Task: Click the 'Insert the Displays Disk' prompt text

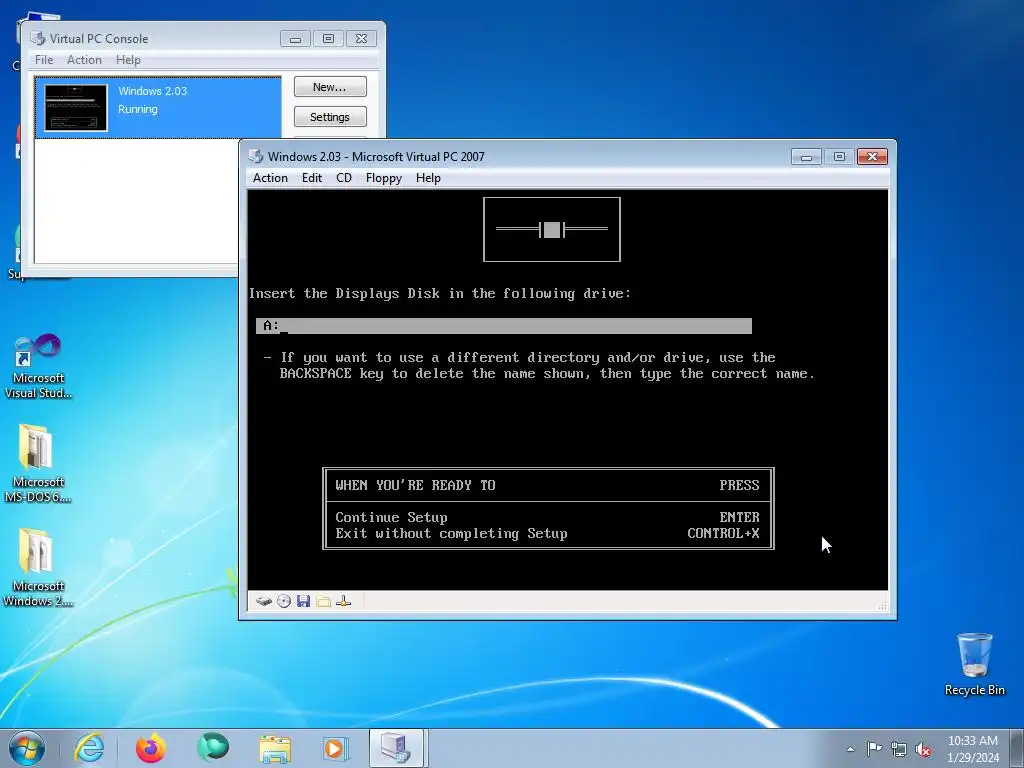Action: 440,293
